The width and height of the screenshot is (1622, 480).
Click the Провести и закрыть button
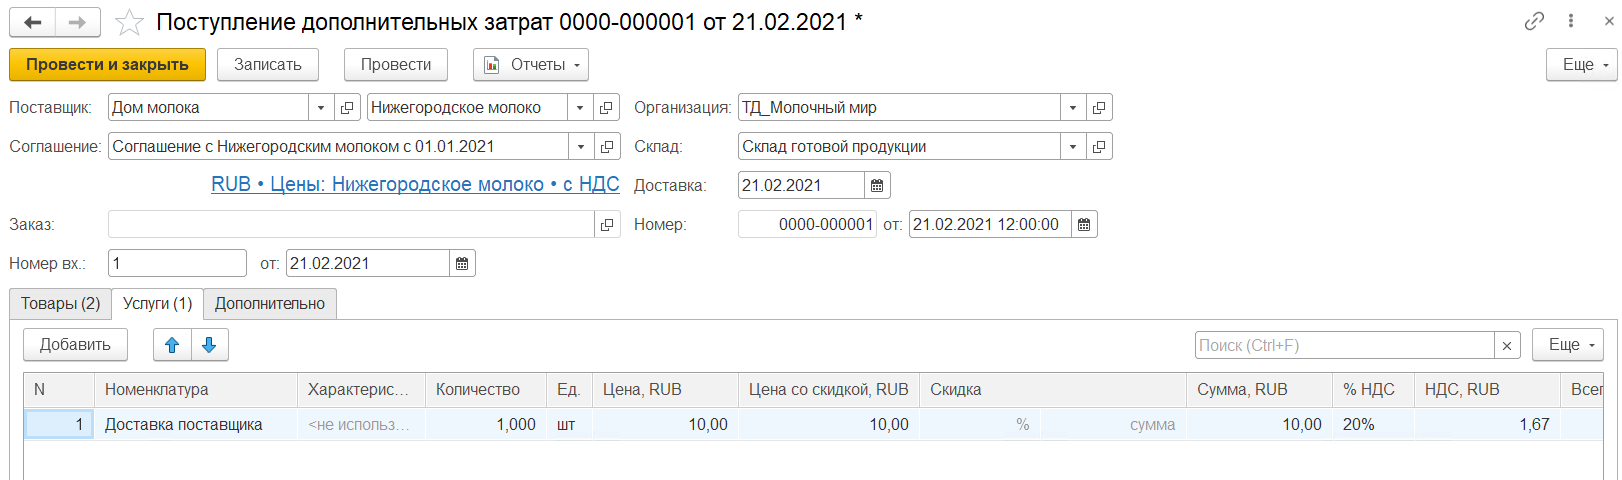[107, 64]
